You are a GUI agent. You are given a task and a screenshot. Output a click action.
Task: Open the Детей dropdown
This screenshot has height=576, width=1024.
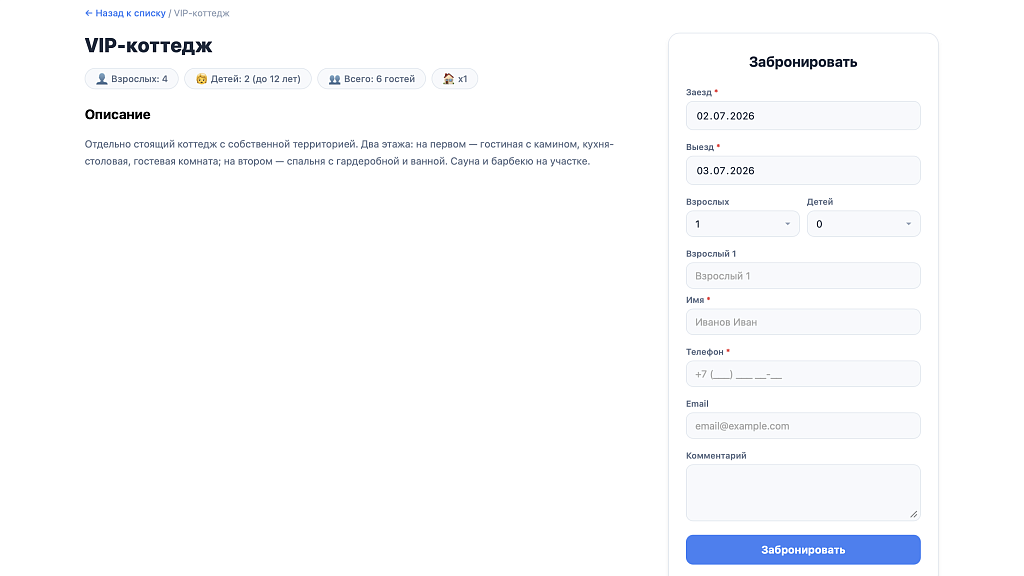click(x=863, y=224)
